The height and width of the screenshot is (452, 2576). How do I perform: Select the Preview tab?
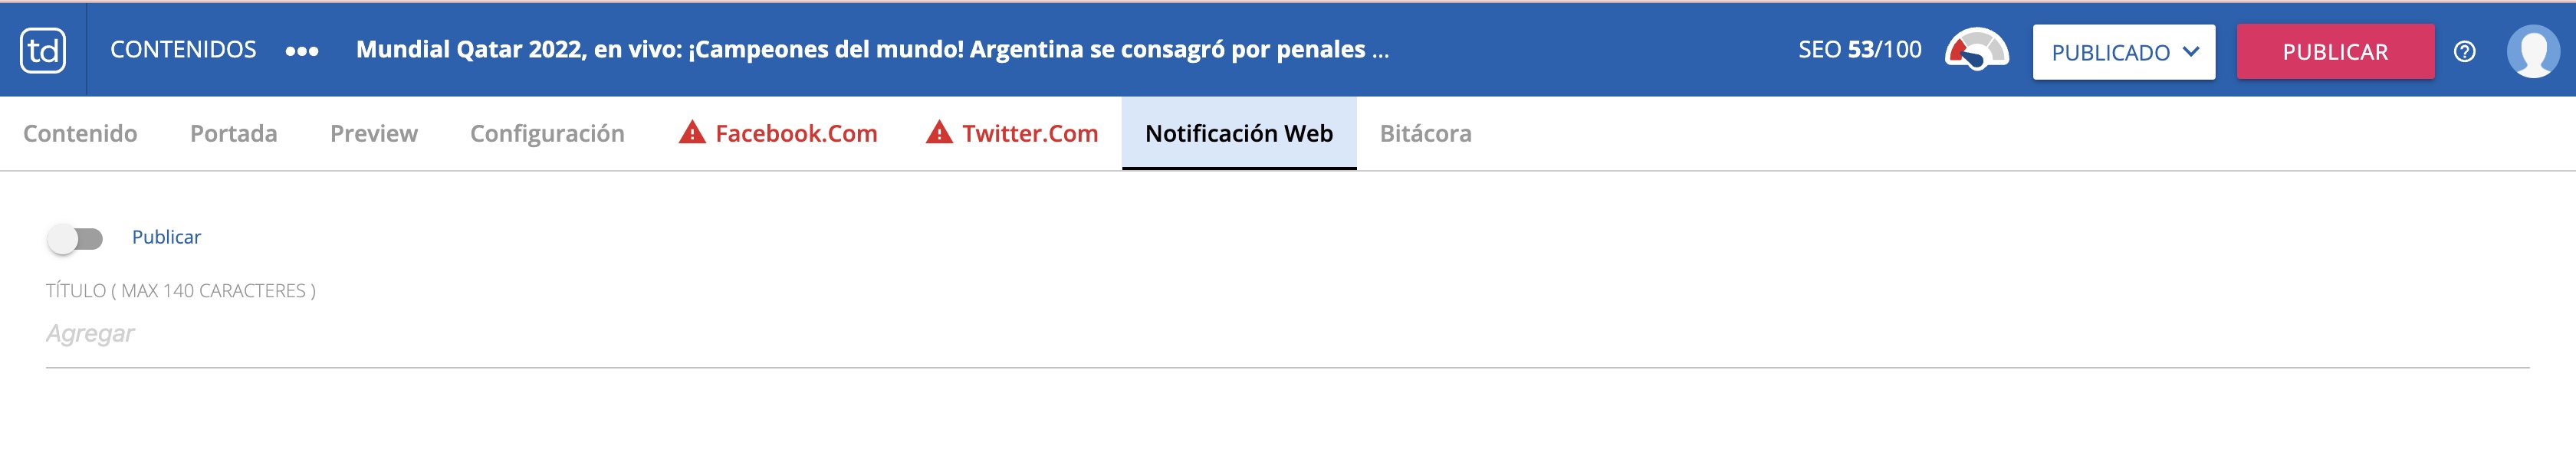pyautogui.click(x=373, y=134)
